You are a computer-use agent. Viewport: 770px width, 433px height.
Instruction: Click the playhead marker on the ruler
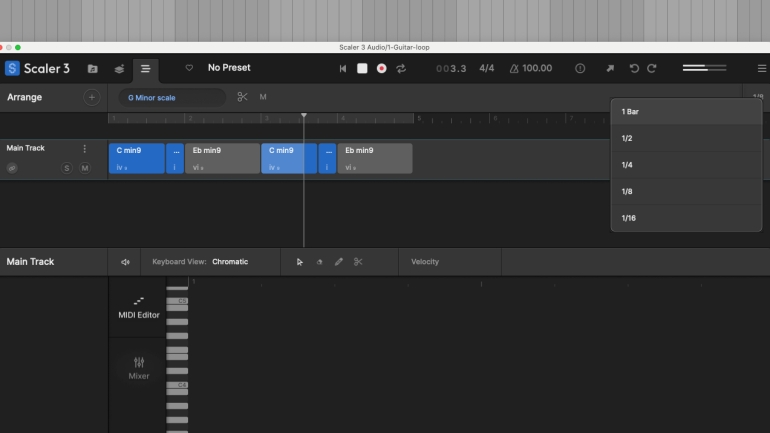point(304,115)
